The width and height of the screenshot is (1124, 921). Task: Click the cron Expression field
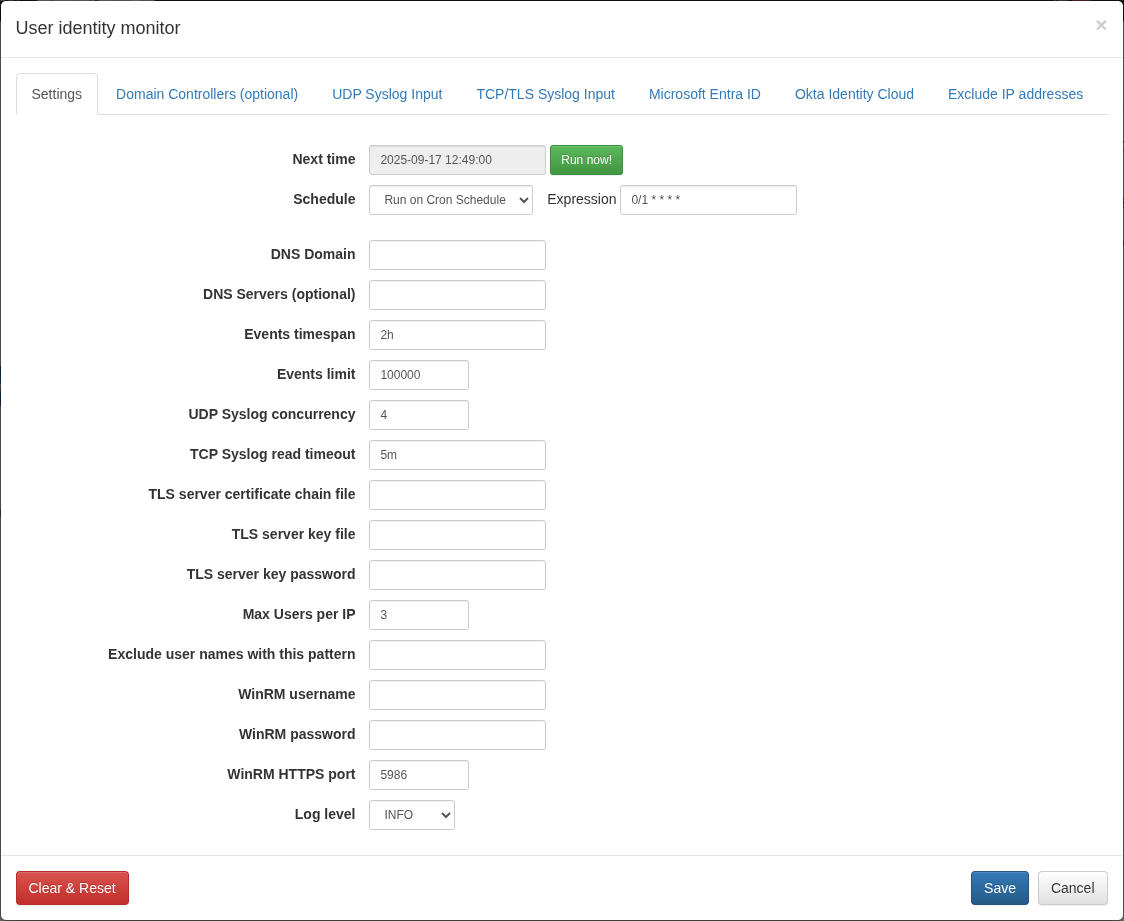pyautogui.click(x=708, y=200)
